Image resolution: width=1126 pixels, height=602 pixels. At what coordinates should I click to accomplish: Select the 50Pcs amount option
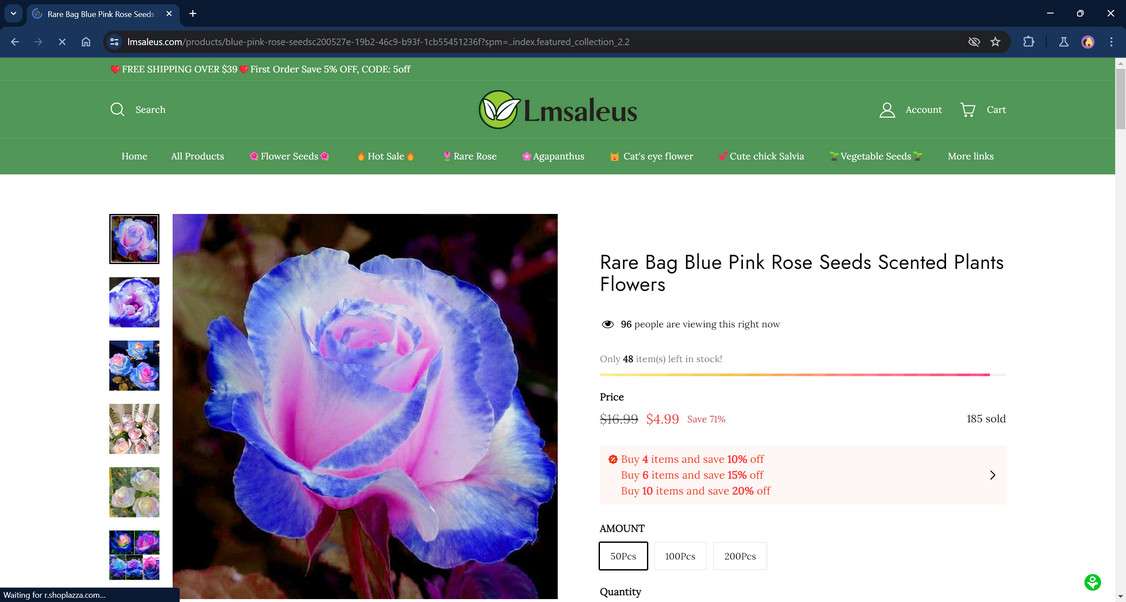coord(623,556)
